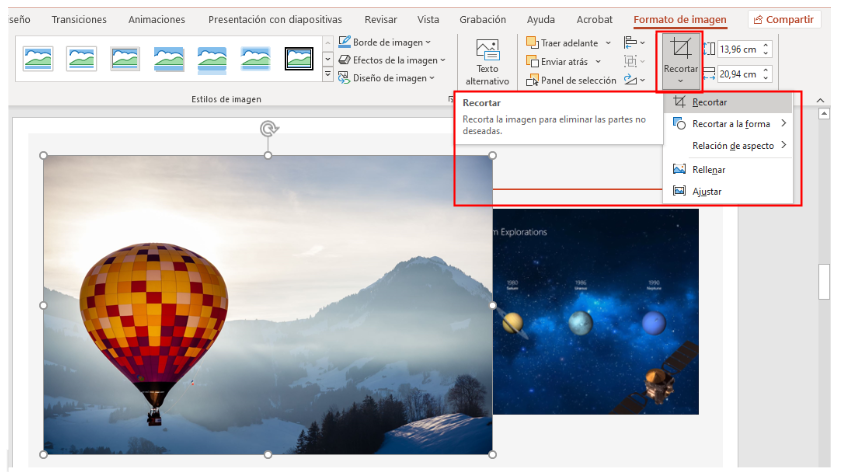This screenshot has width=842, height=472.
Task: Open the Revisar tab
Action: pos(380,20)
